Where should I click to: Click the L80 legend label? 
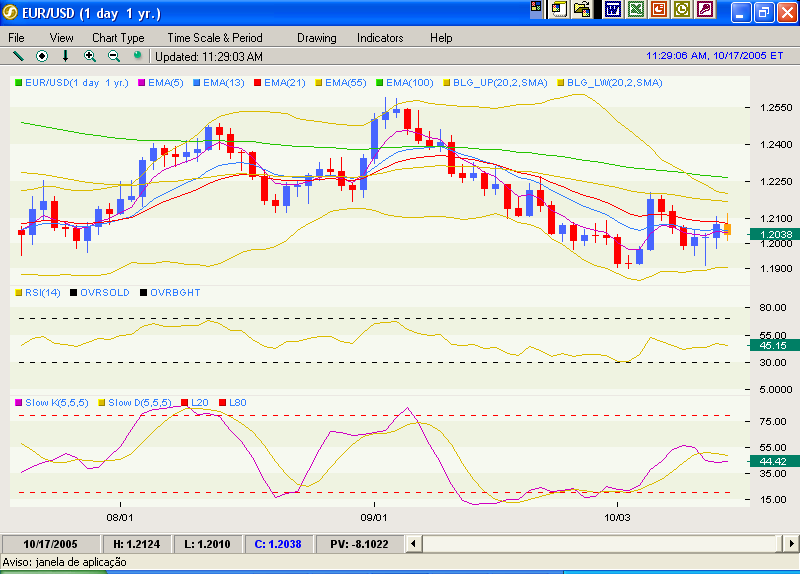pyautogui.click(x=238, y=403)
